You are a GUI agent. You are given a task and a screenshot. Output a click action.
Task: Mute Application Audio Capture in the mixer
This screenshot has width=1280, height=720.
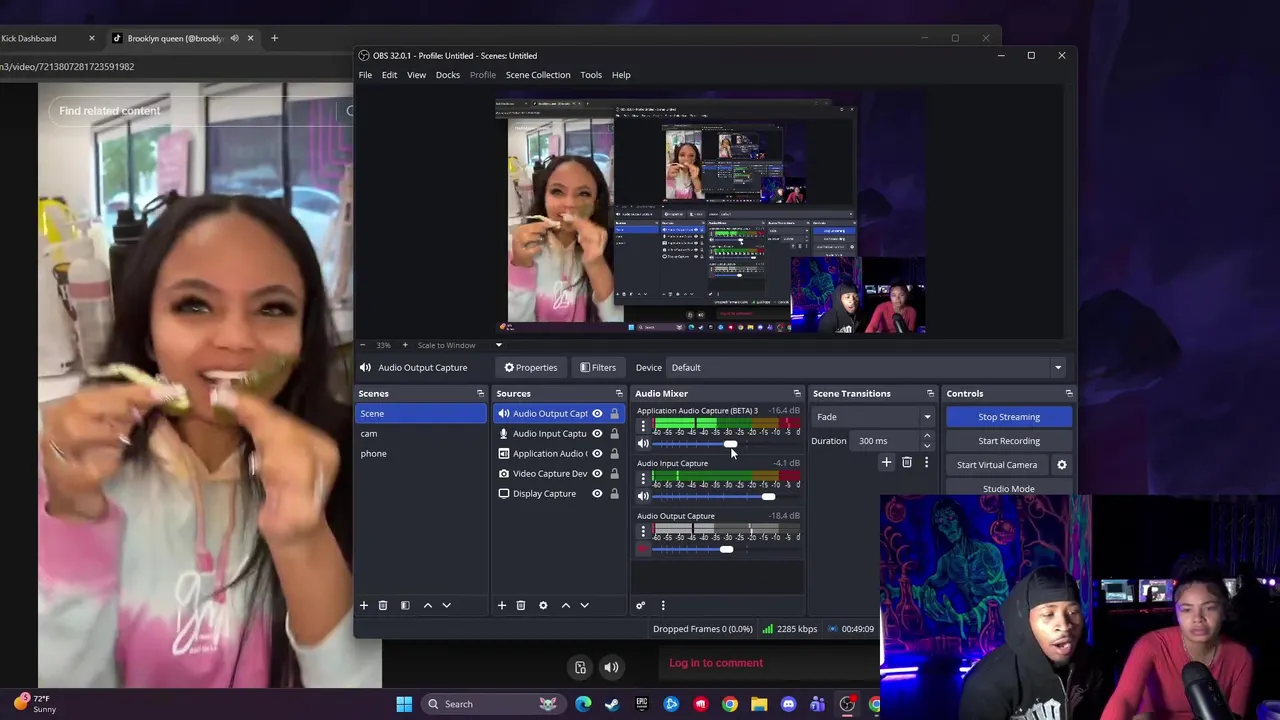643,444
